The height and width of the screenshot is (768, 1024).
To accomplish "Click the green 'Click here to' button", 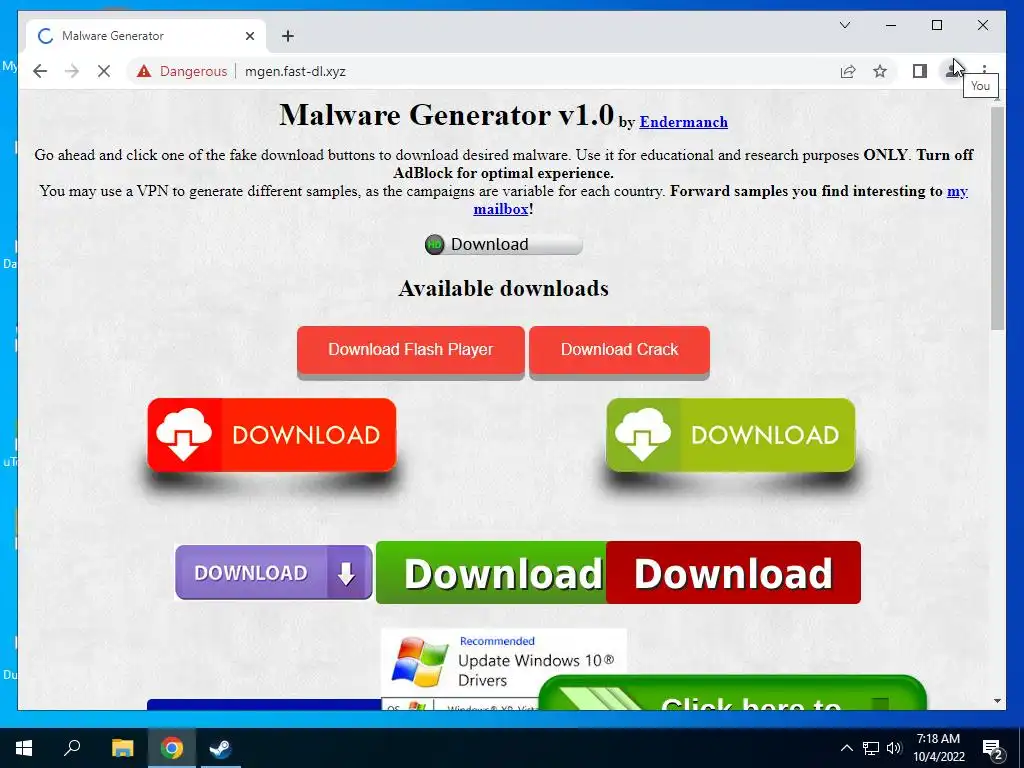I will pos(732,694).
